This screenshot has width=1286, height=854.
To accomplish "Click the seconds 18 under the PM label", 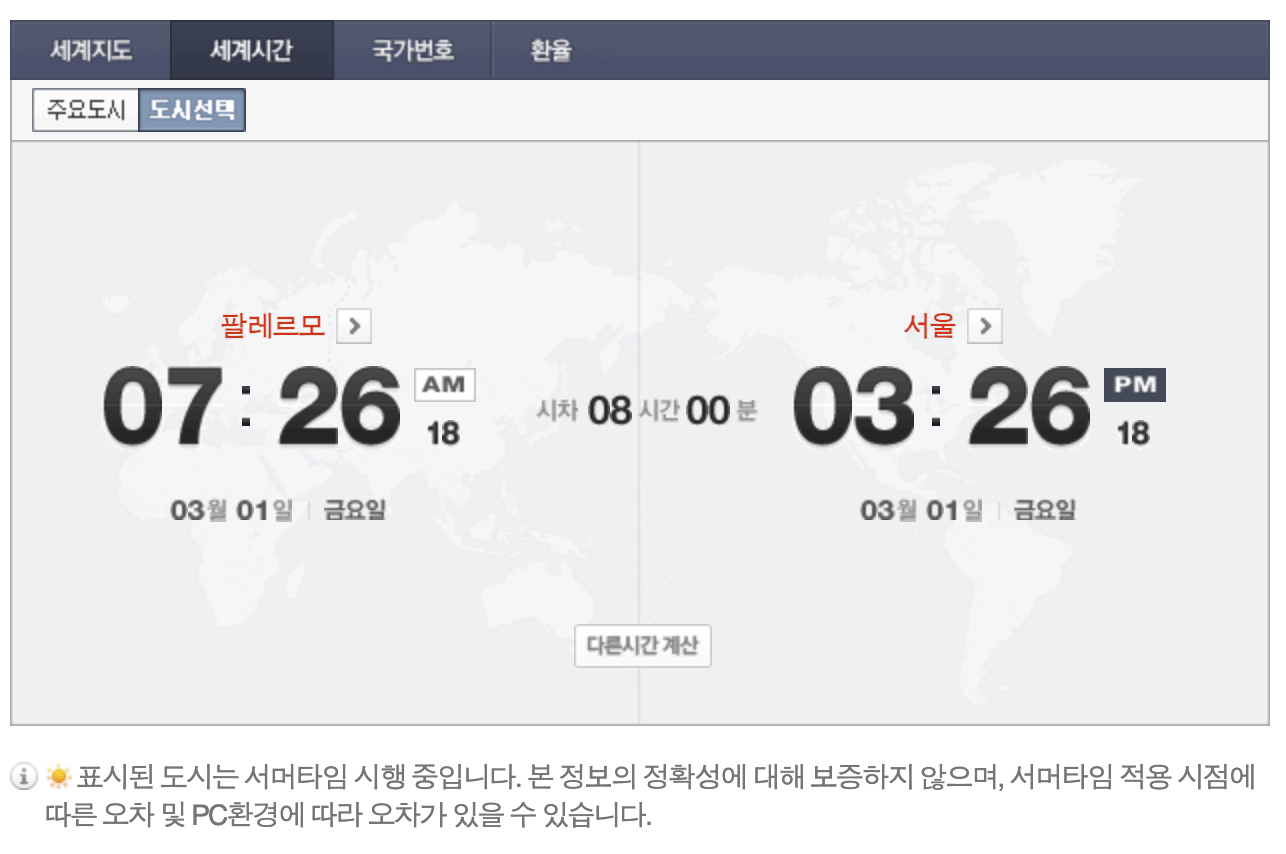I will tap(1133, 434).
